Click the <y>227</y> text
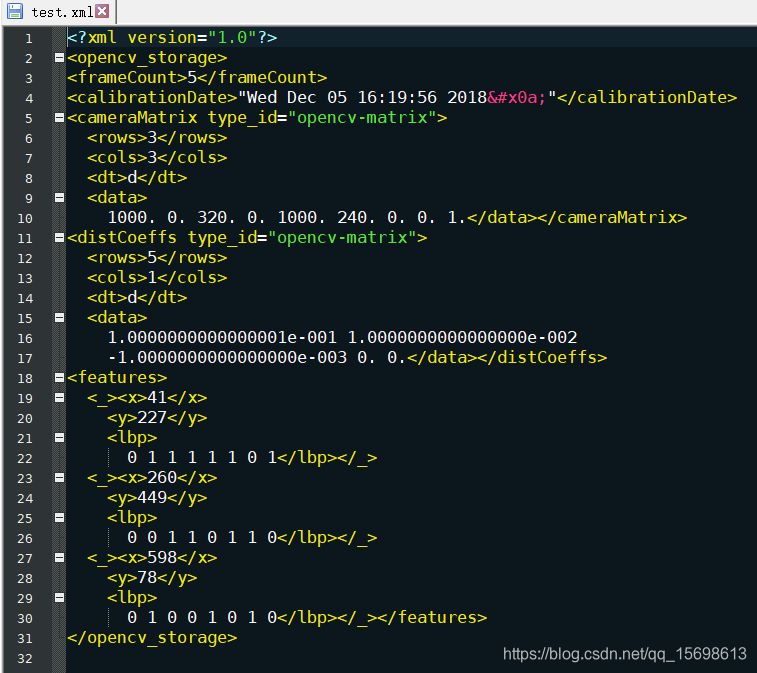This screenshot has width=757, height=673. tap(157, 418)
